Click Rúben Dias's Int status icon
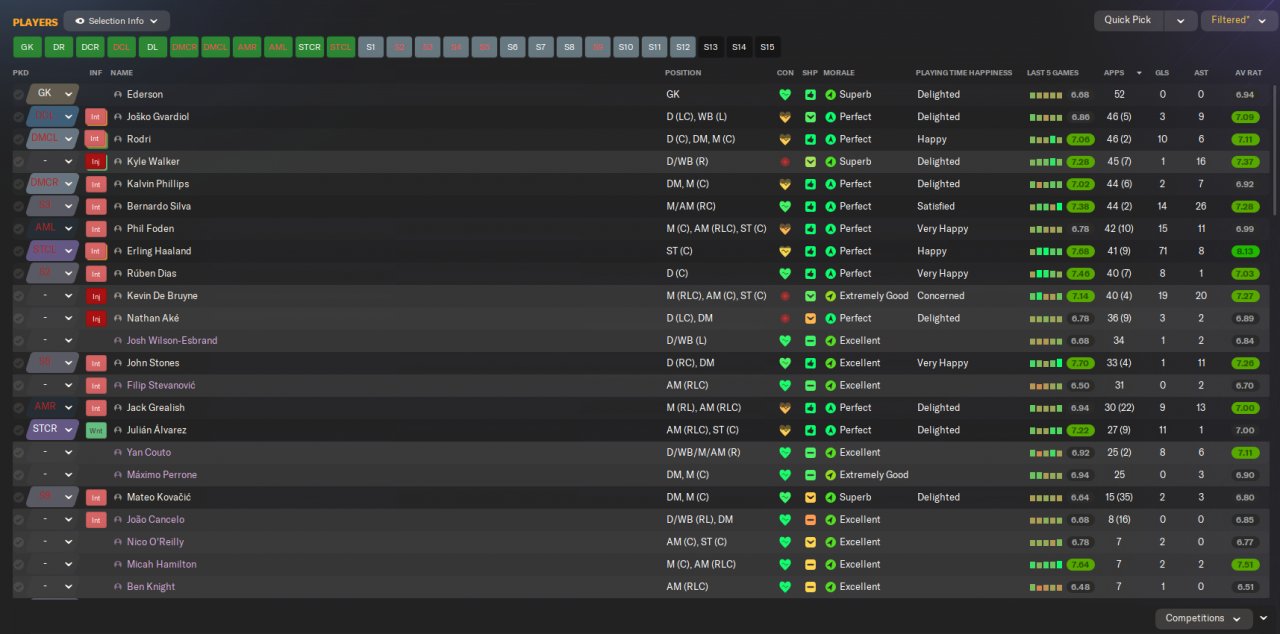Viewport: 1280px width, 634px height. click(x=96, y=274)
